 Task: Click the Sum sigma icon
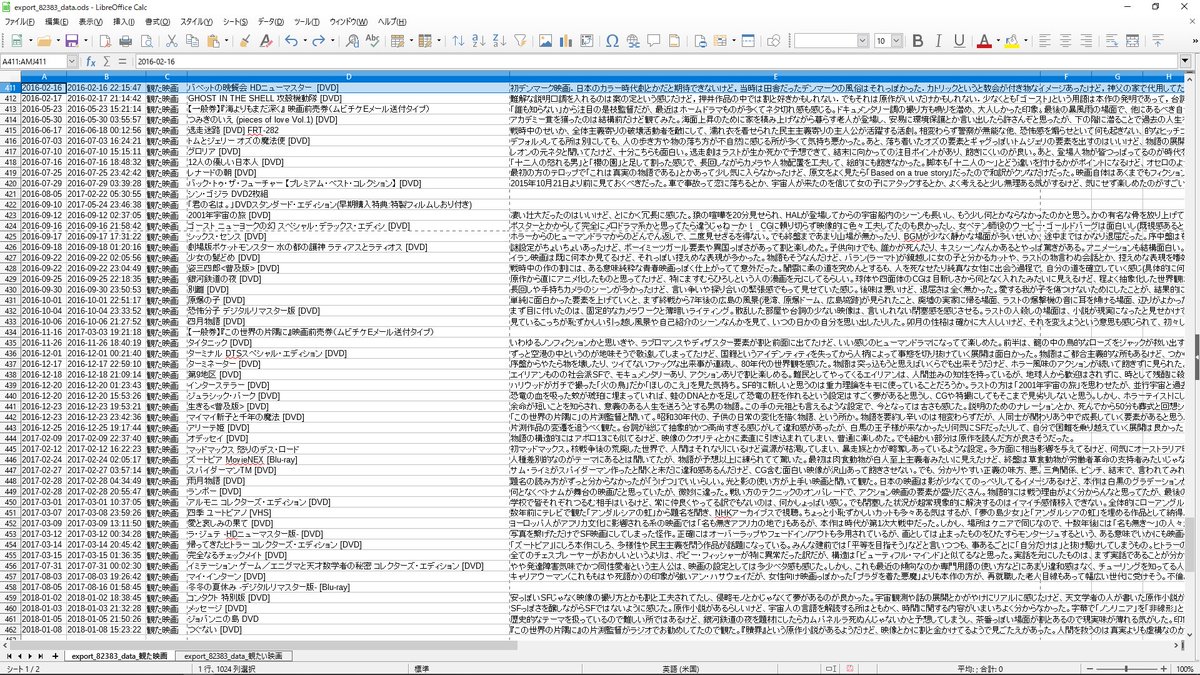[x=106, y=61]
